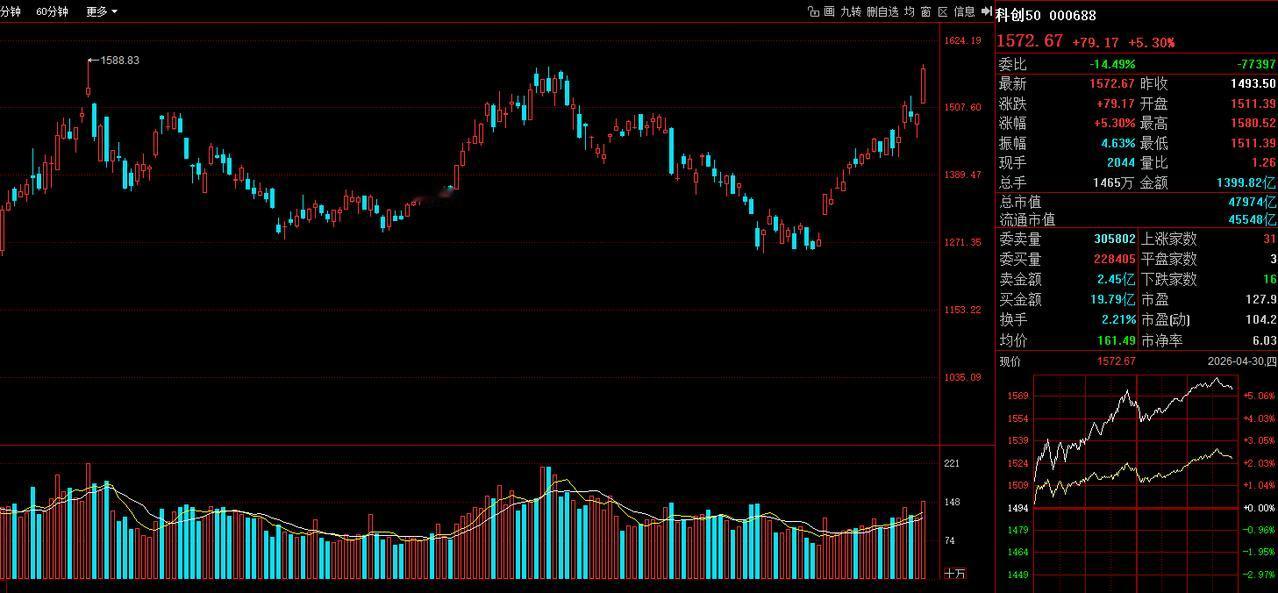The image size is (1278, 593).
Task: Click the 0.00% baseline label on mini chart
Action: (x=1259, y=508)
